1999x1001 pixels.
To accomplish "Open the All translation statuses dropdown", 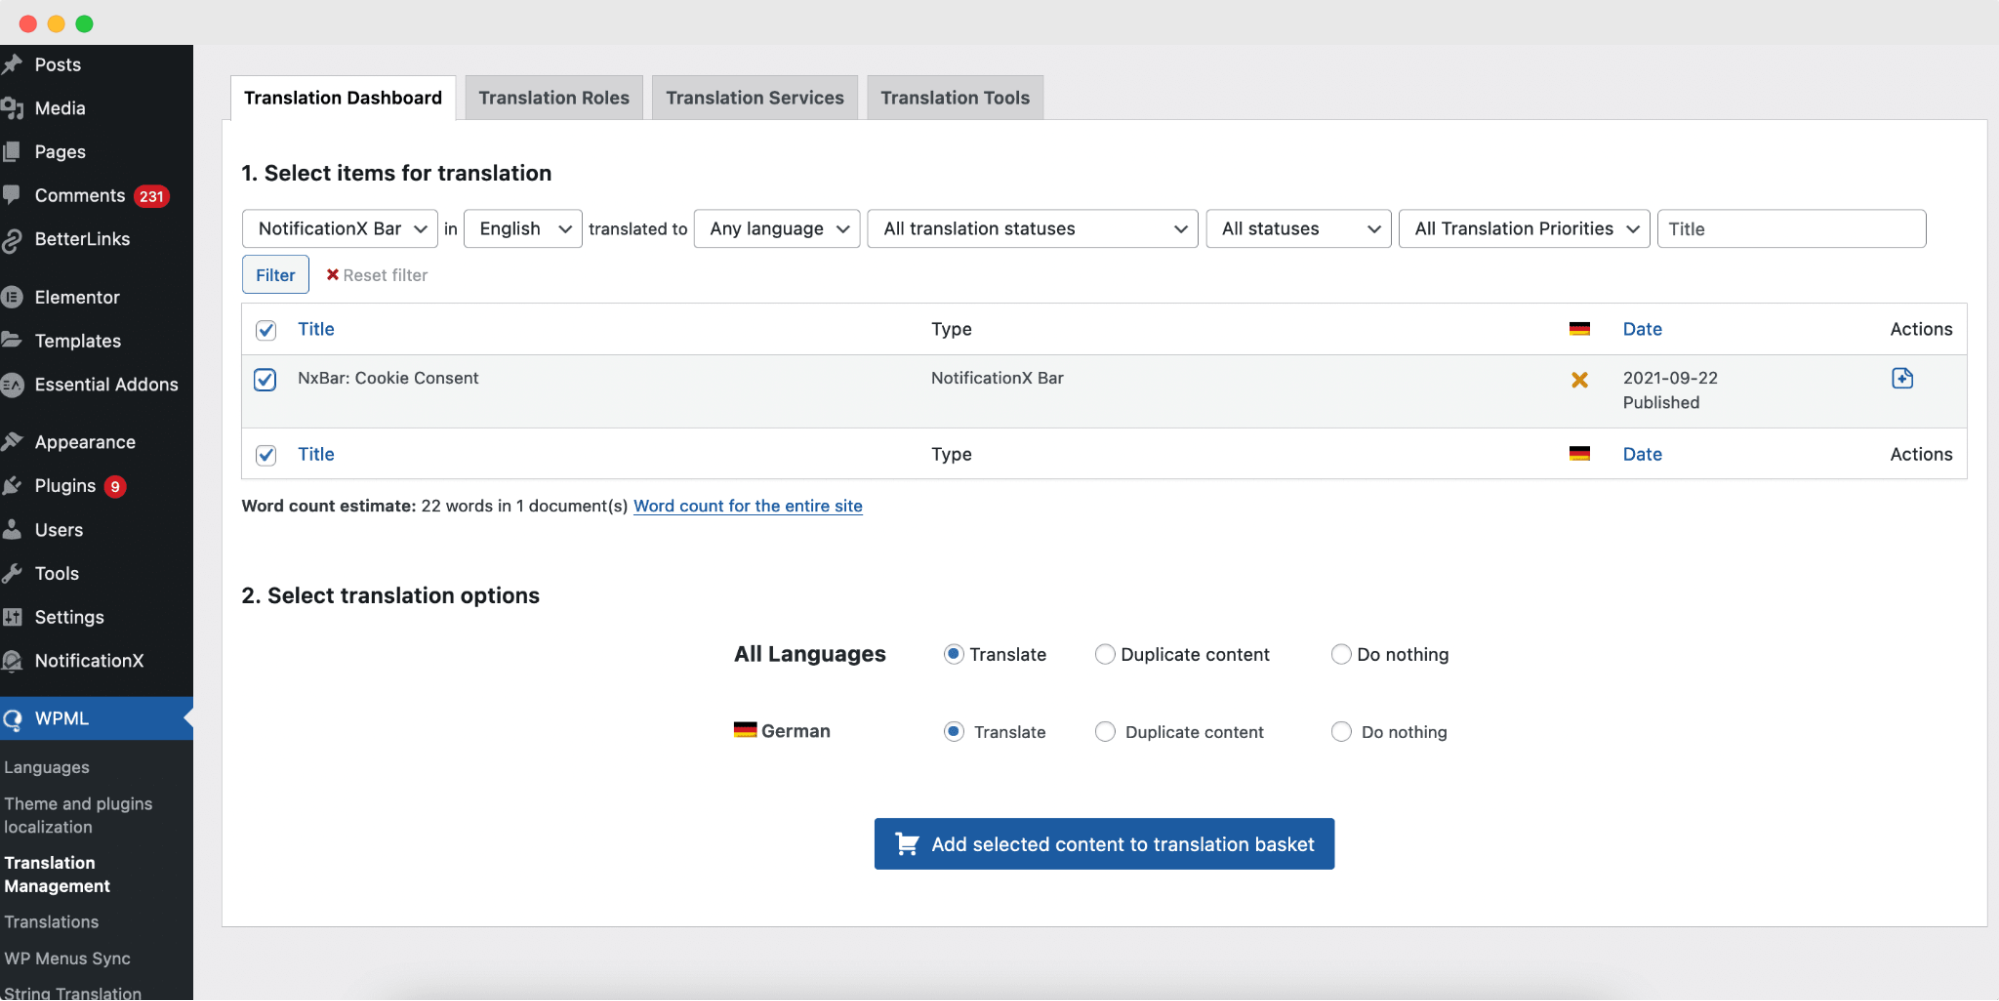I will 1033,229.
